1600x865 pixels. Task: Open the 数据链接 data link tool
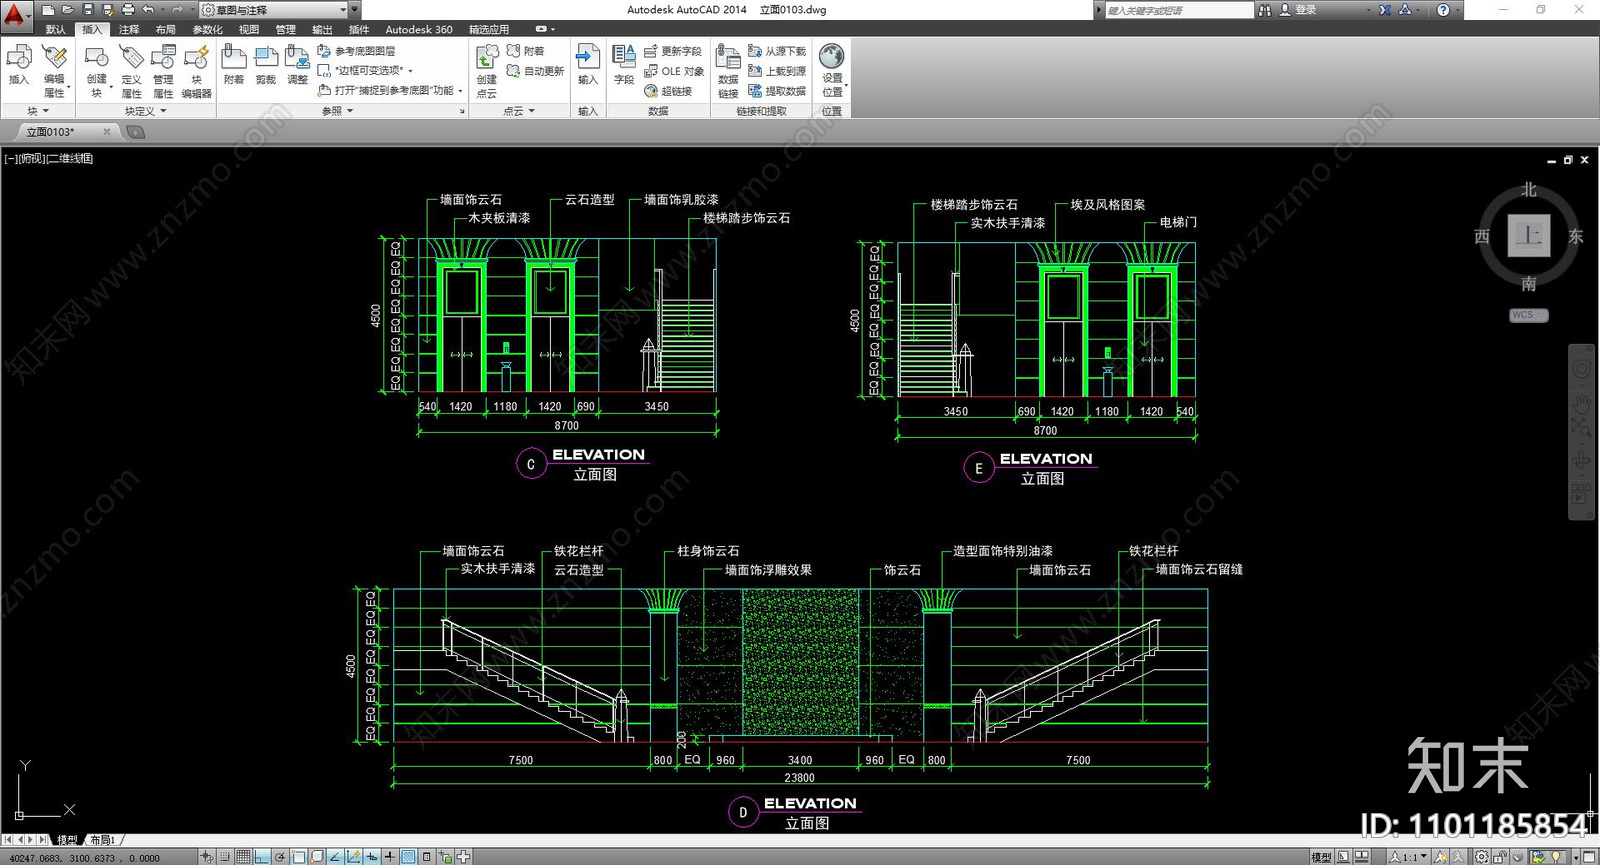(728, 71)
